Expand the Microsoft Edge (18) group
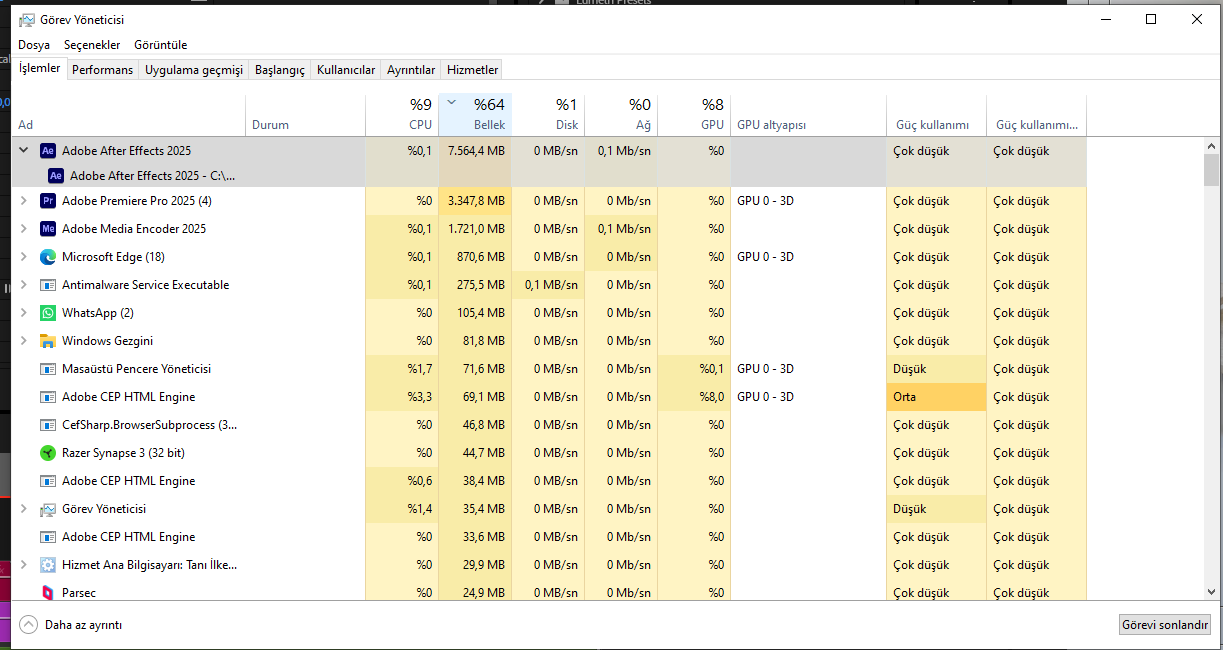This screenshot has height=650, width=1223. click(24, 257)
